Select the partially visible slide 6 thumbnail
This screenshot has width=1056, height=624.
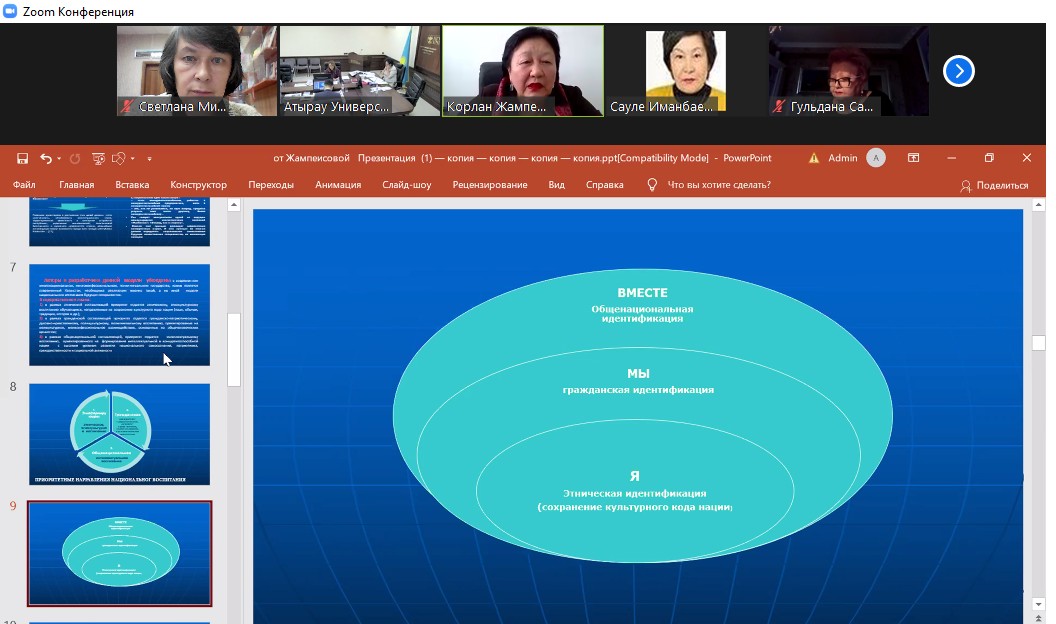pos(119,222)
